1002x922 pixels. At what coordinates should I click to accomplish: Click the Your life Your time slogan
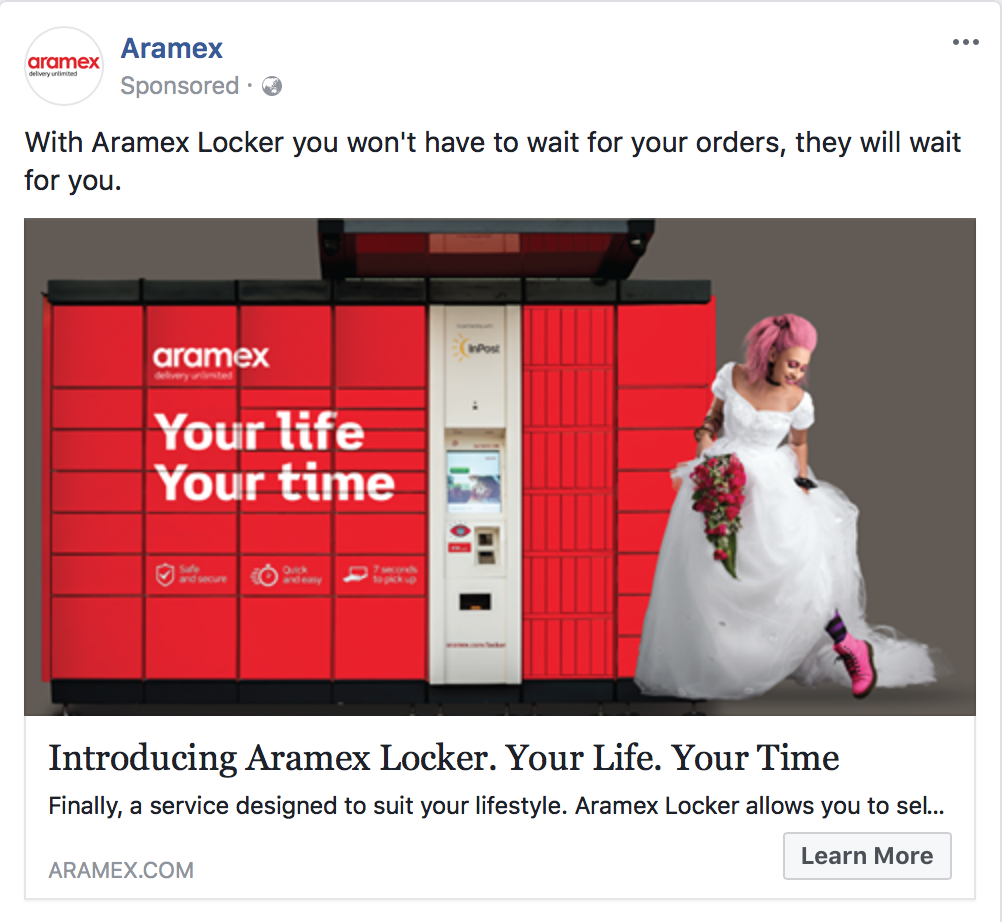[x=274, y=456]
